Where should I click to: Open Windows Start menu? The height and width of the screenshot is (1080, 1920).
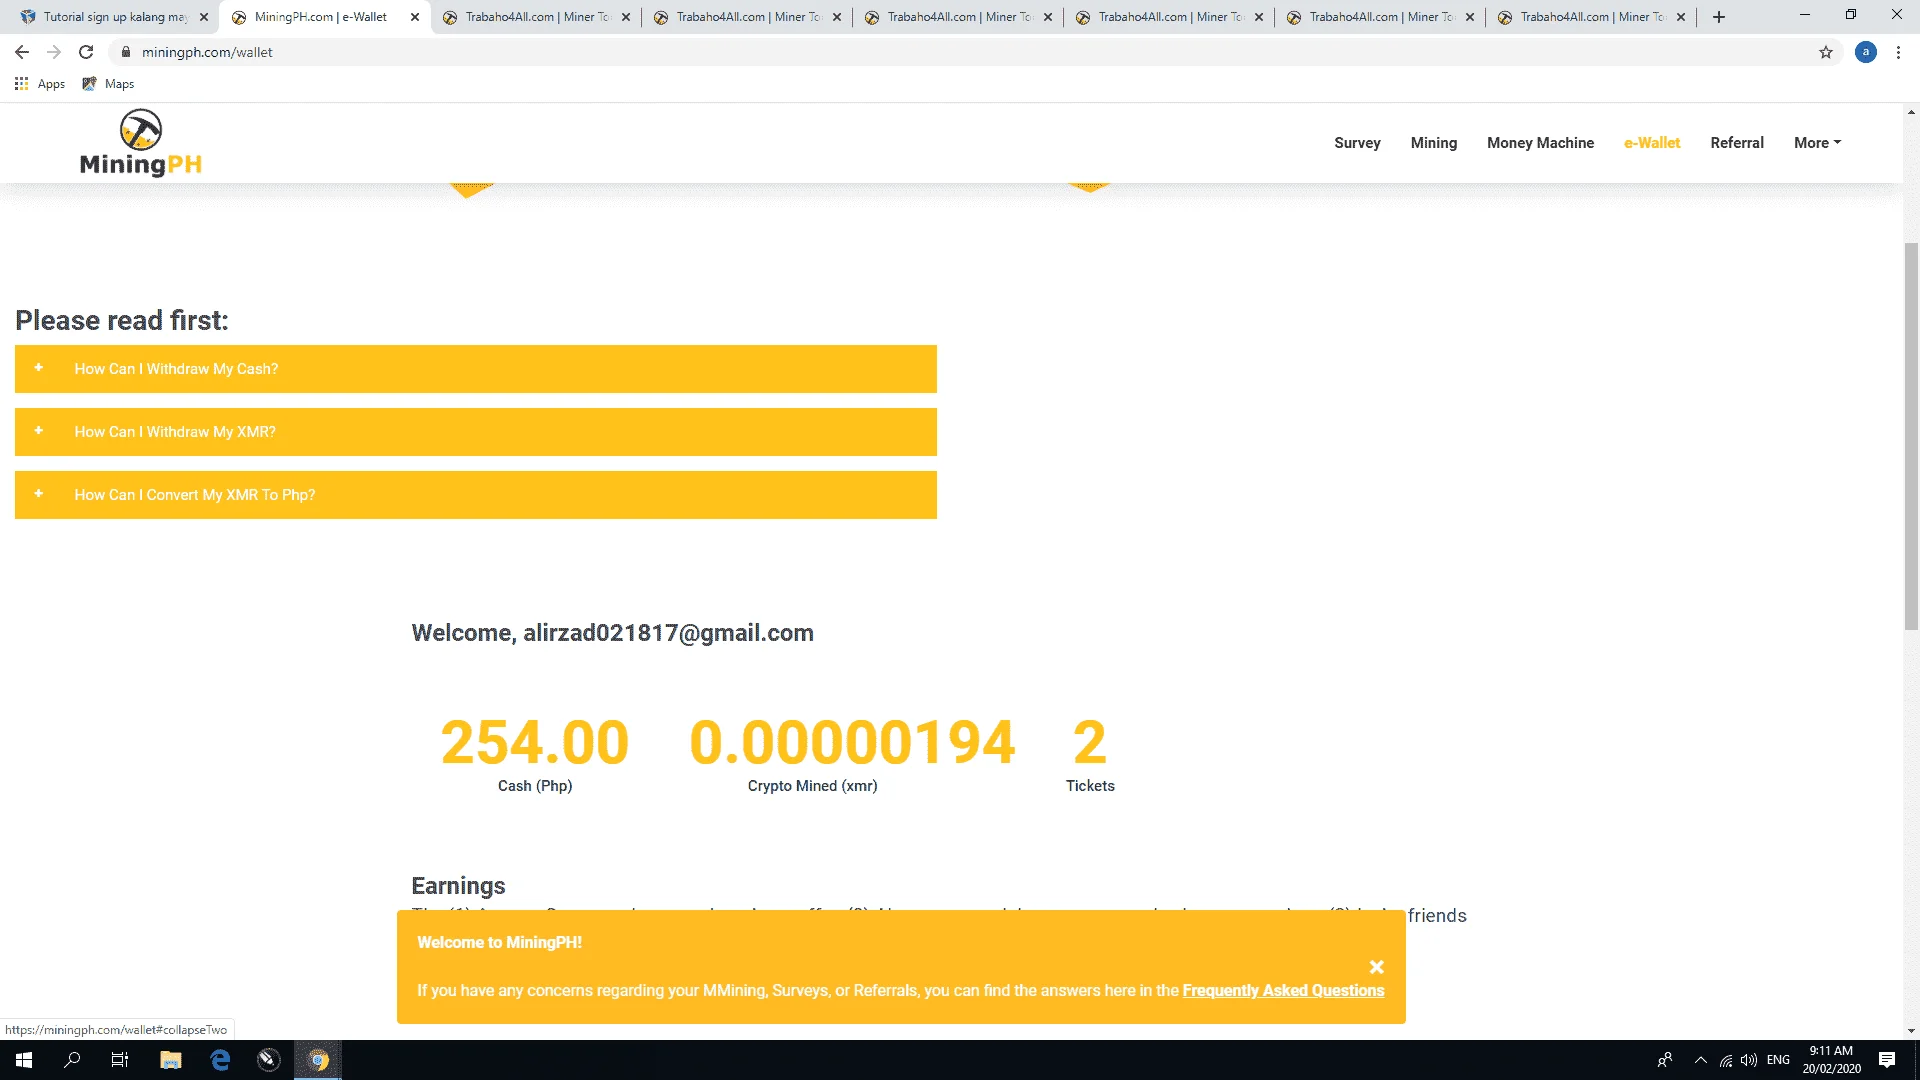(24, 1060)
